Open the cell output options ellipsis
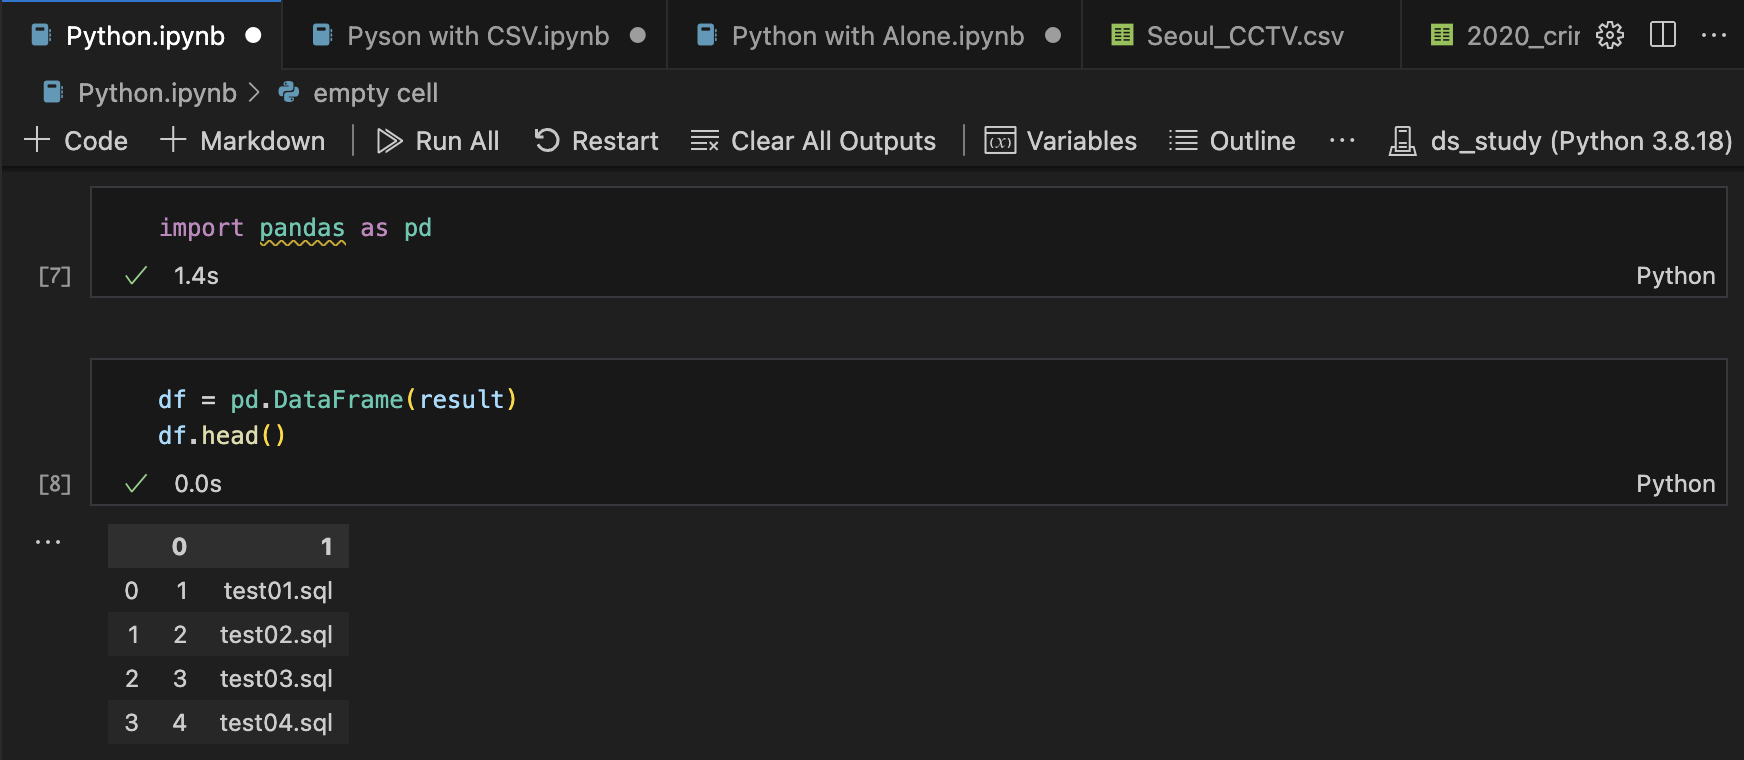The height and width of the screenshot is (760, 1744). pos(48,542)
